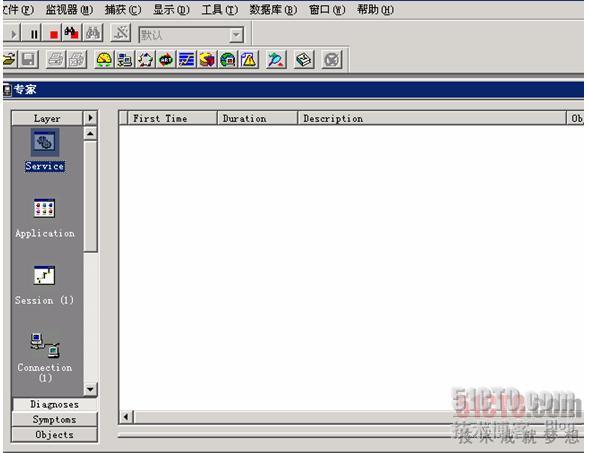Open the Global Statistics icon
The height and width of the screenshot is (453, 589).
228,59
